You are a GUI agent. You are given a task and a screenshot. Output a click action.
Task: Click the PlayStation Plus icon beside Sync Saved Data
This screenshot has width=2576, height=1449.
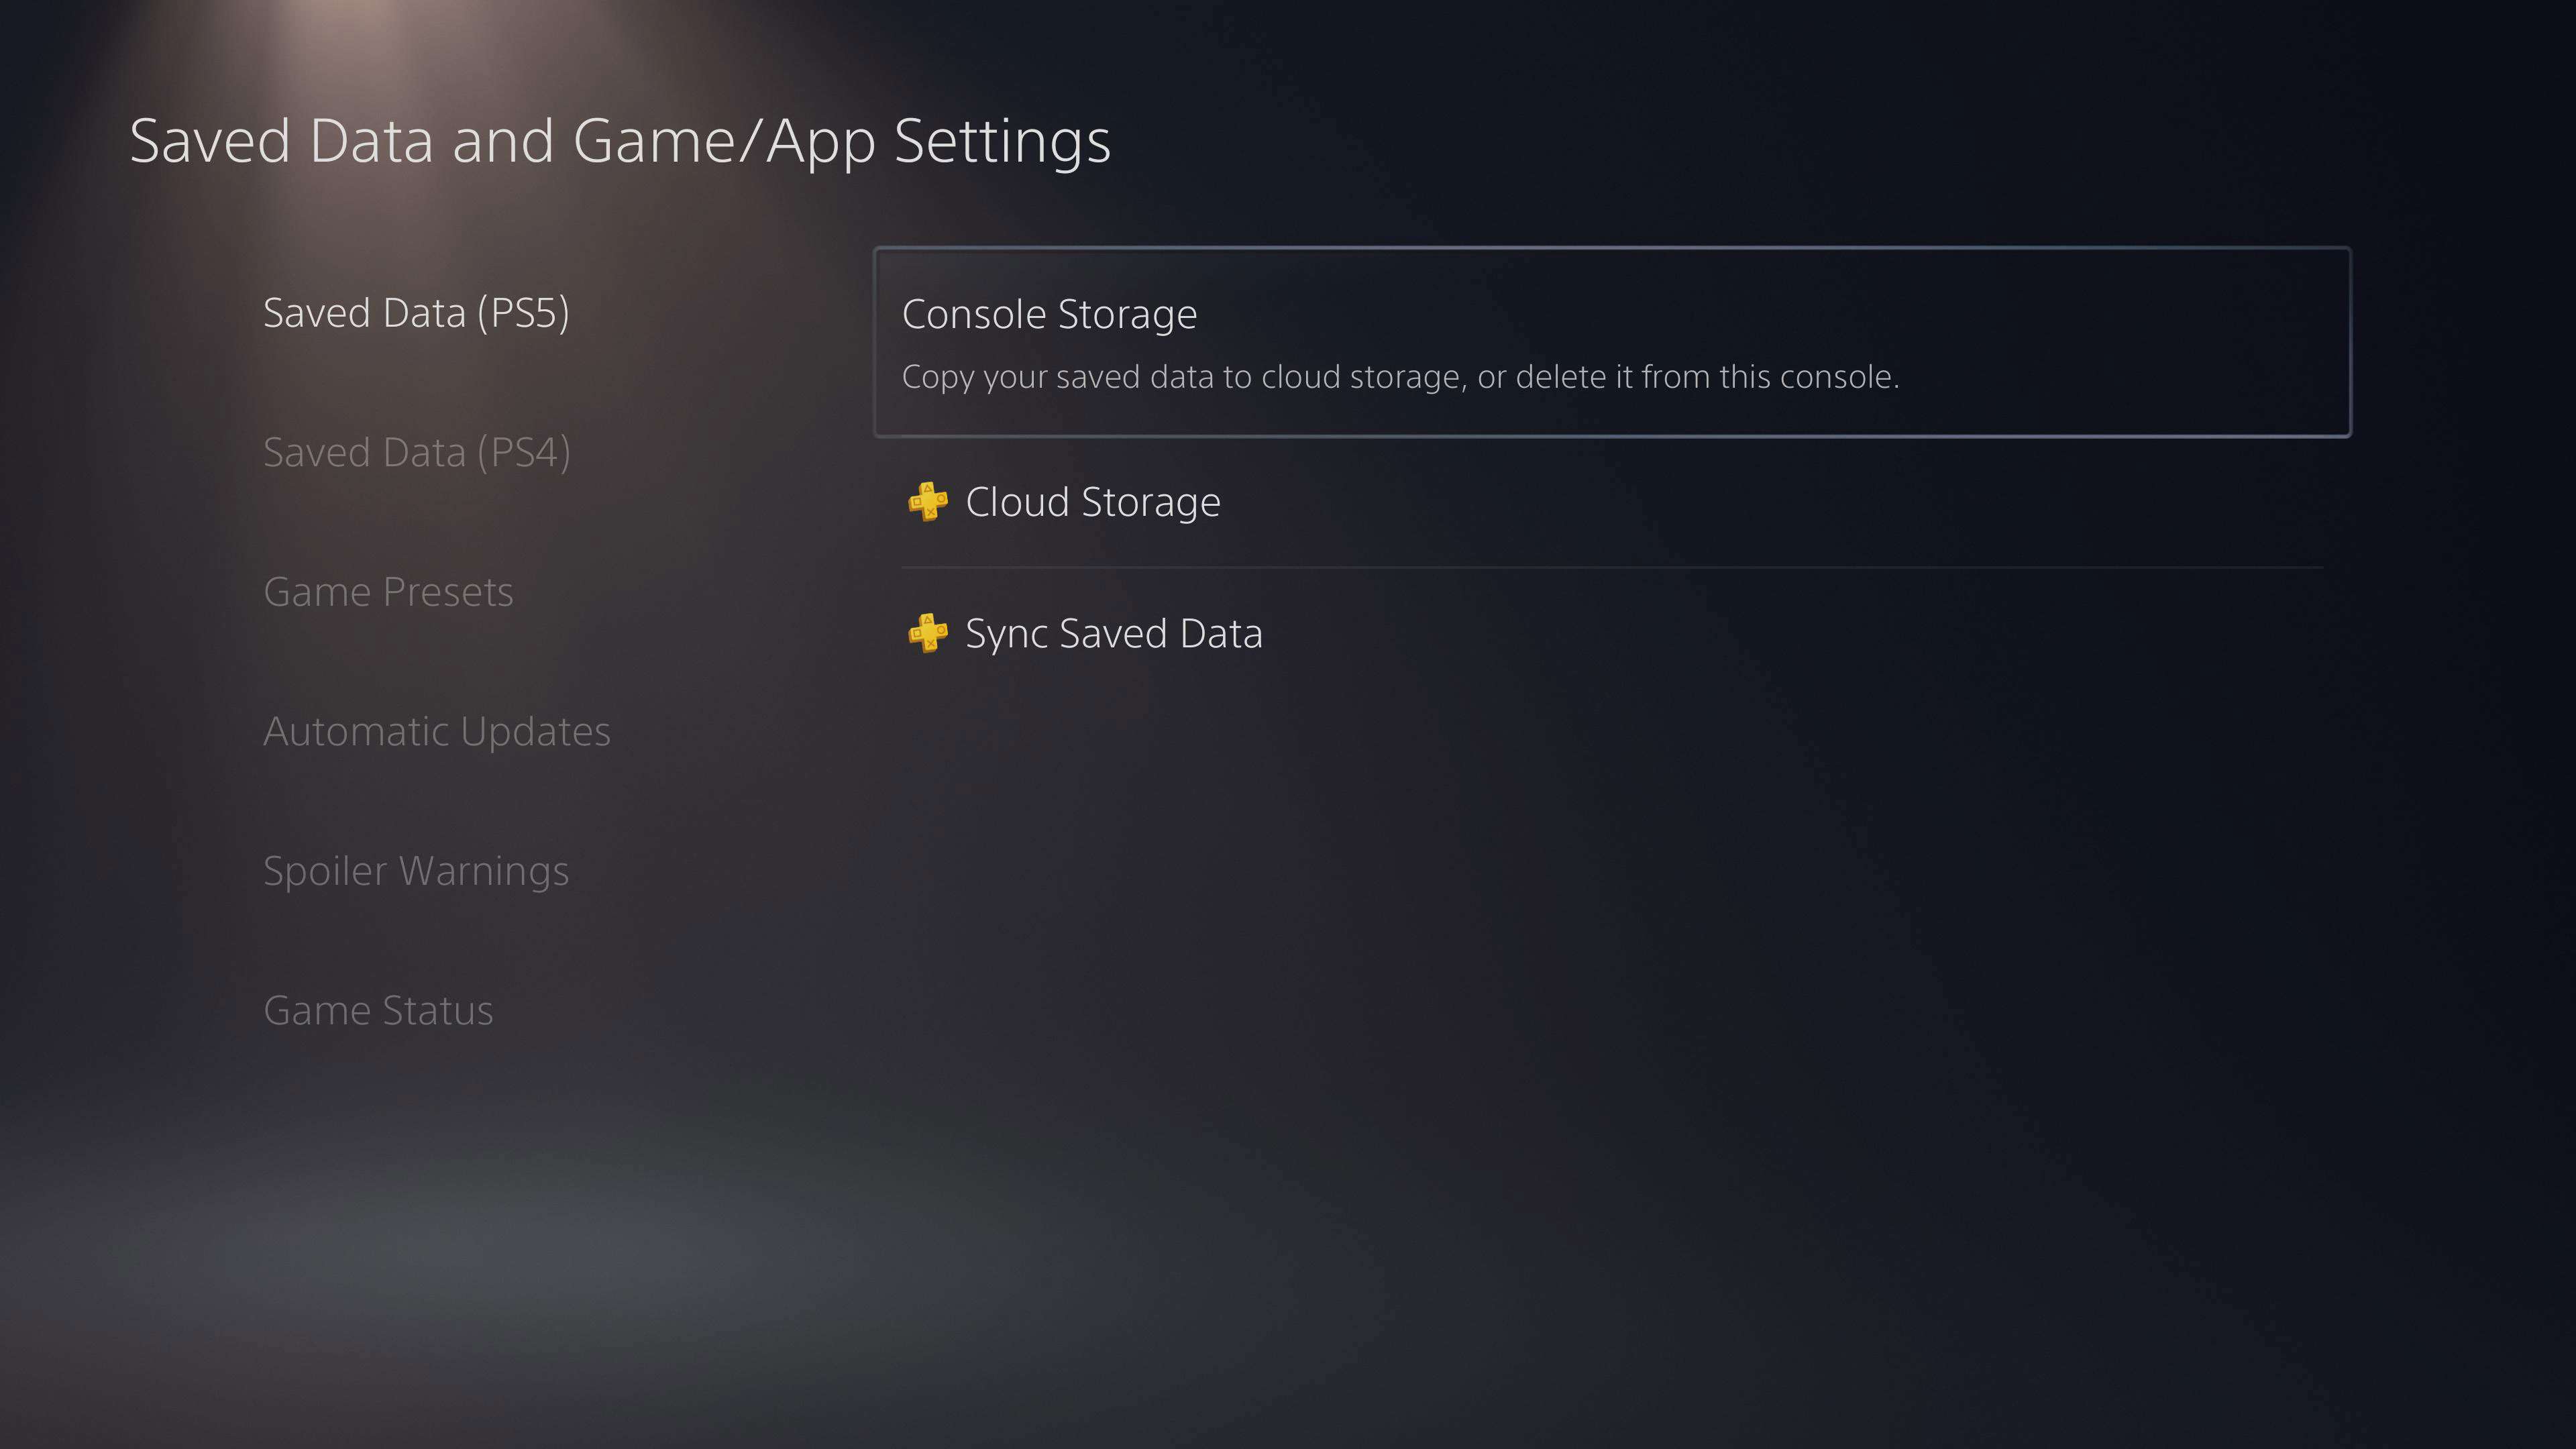[x=927, y=633]
